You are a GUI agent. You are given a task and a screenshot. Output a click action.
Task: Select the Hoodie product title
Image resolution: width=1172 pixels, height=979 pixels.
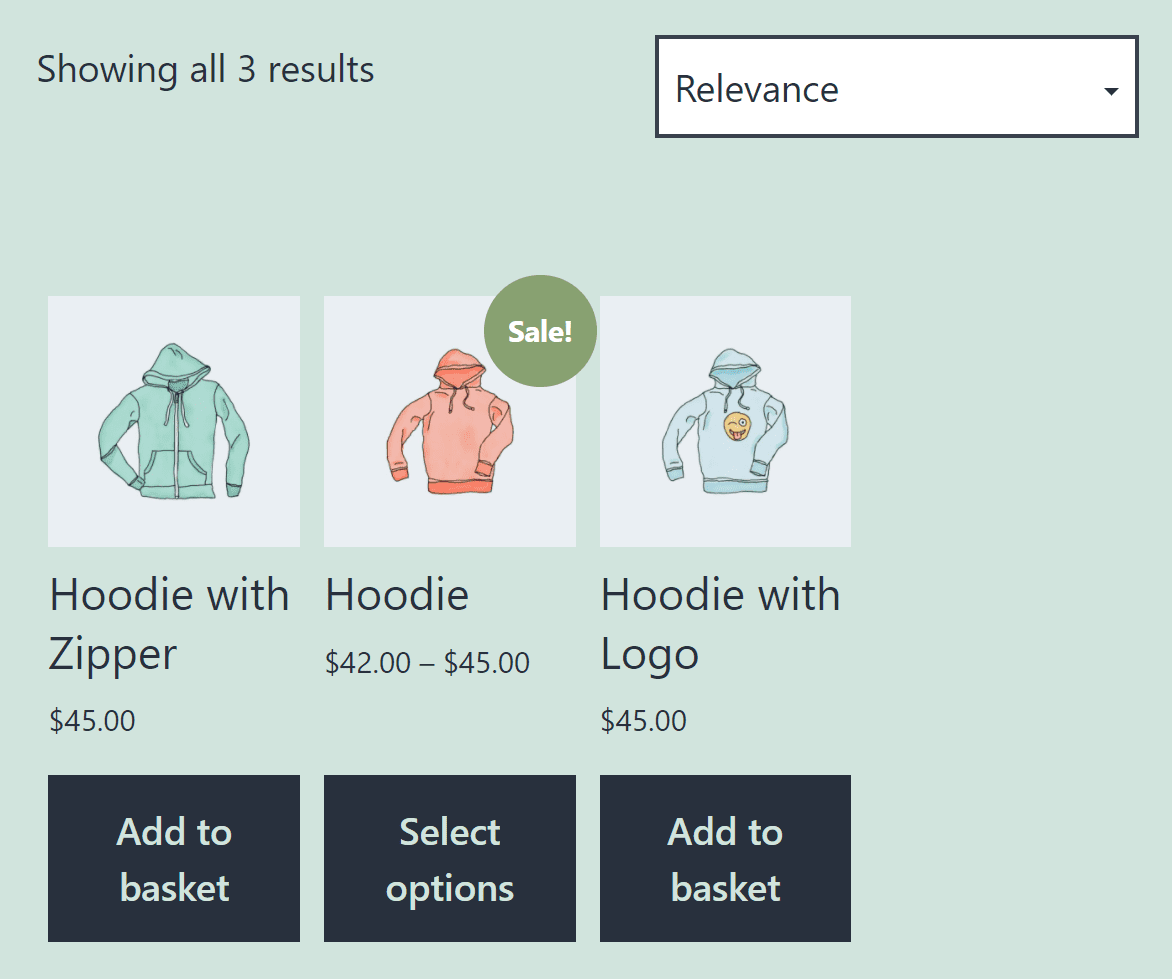[x=396, y=594]
